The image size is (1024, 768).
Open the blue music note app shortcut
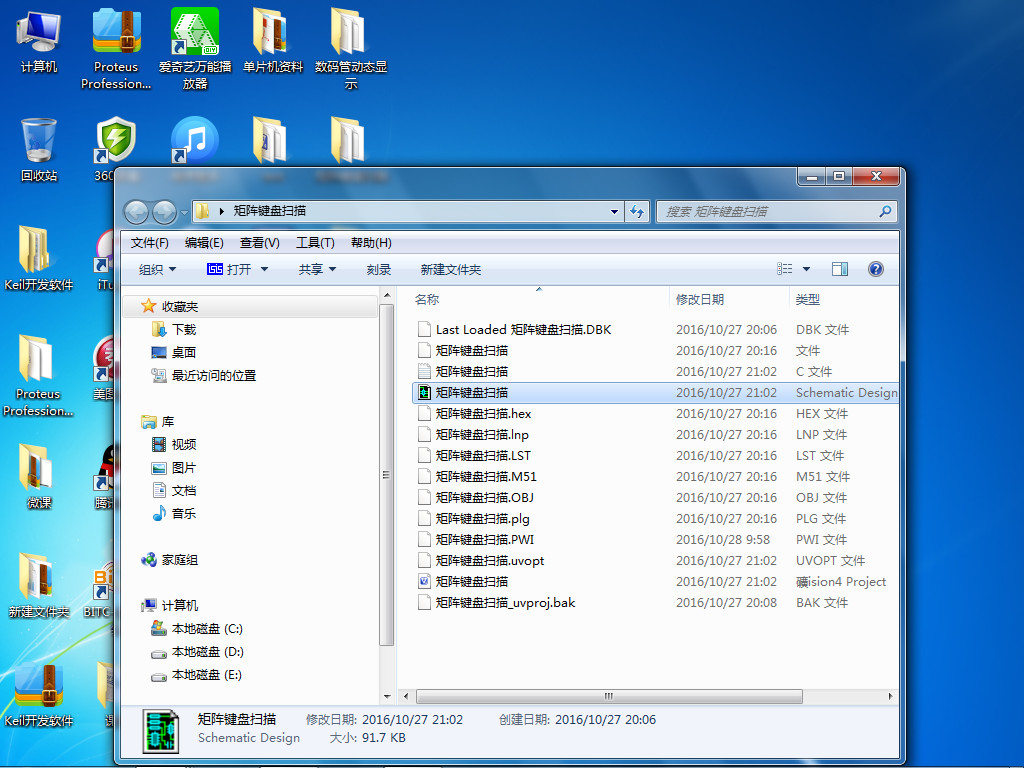[194, 140]
